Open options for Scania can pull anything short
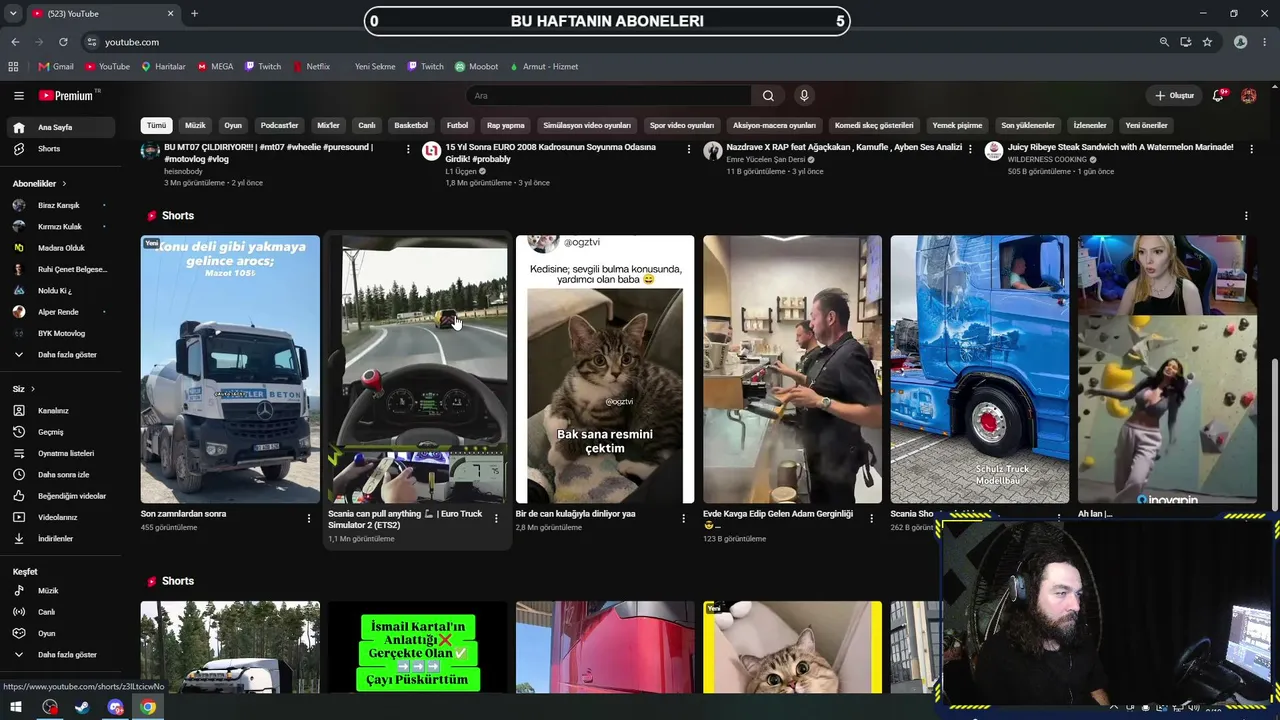The width and height of the screenshot is (1280, 720). [x=496, y=518]
